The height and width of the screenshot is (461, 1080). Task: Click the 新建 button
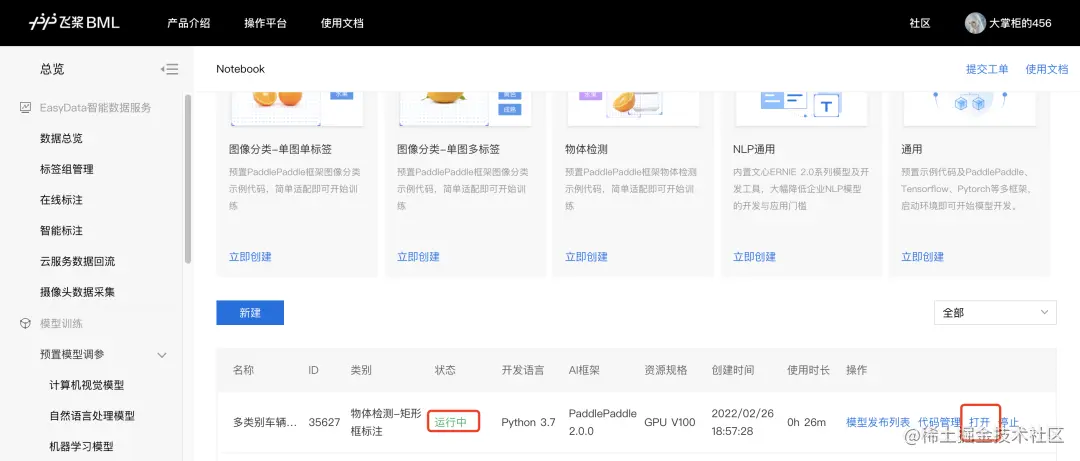click(250, 312)
